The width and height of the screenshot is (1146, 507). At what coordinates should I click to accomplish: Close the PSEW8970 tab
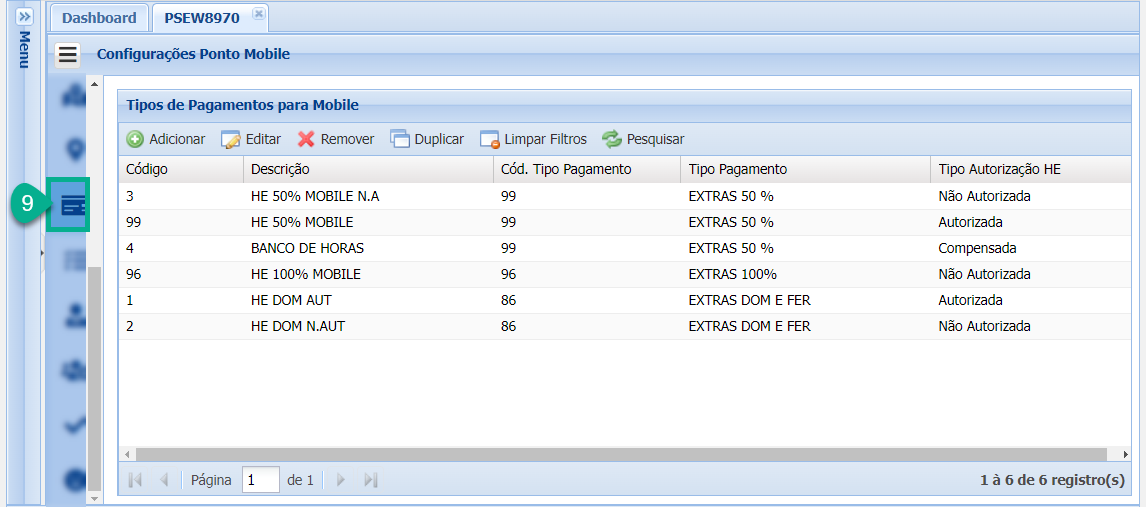tap(258, 14)
